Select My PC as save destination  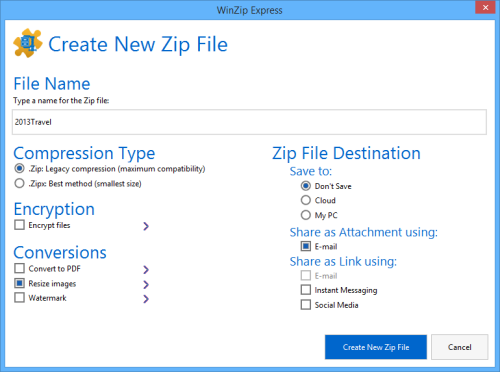point(306,215)
